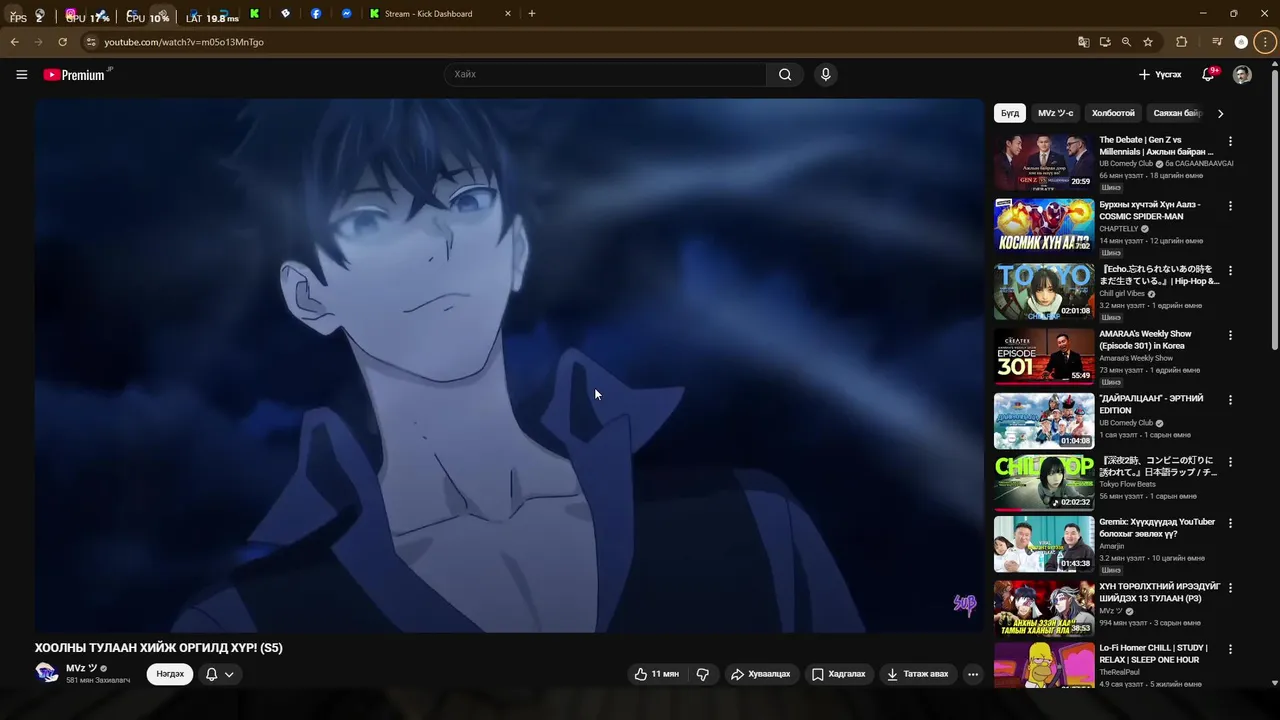Click the TheRealPaul channel name
The height and width of the screenshot is (720, 1280).
1119,672
